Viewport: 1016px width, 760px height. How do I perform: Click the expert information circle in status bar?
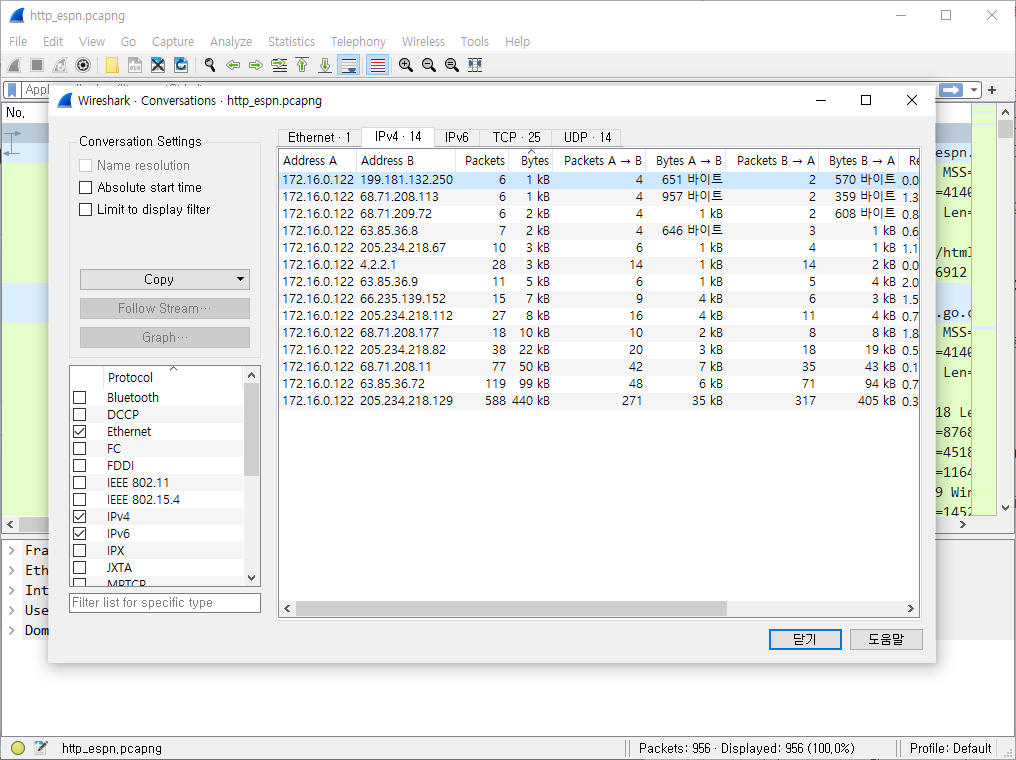coord(18,748)
